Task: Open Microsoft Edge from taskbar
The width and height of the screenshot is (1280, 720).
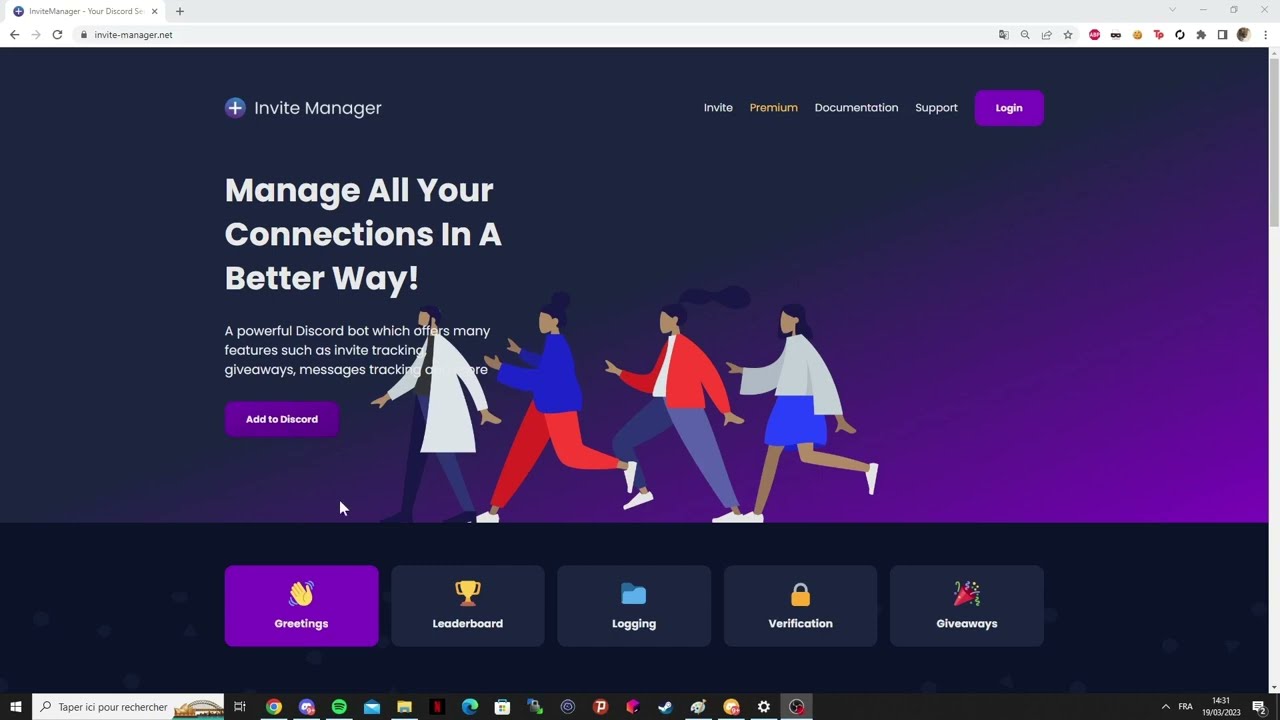Action: point(470,707)
